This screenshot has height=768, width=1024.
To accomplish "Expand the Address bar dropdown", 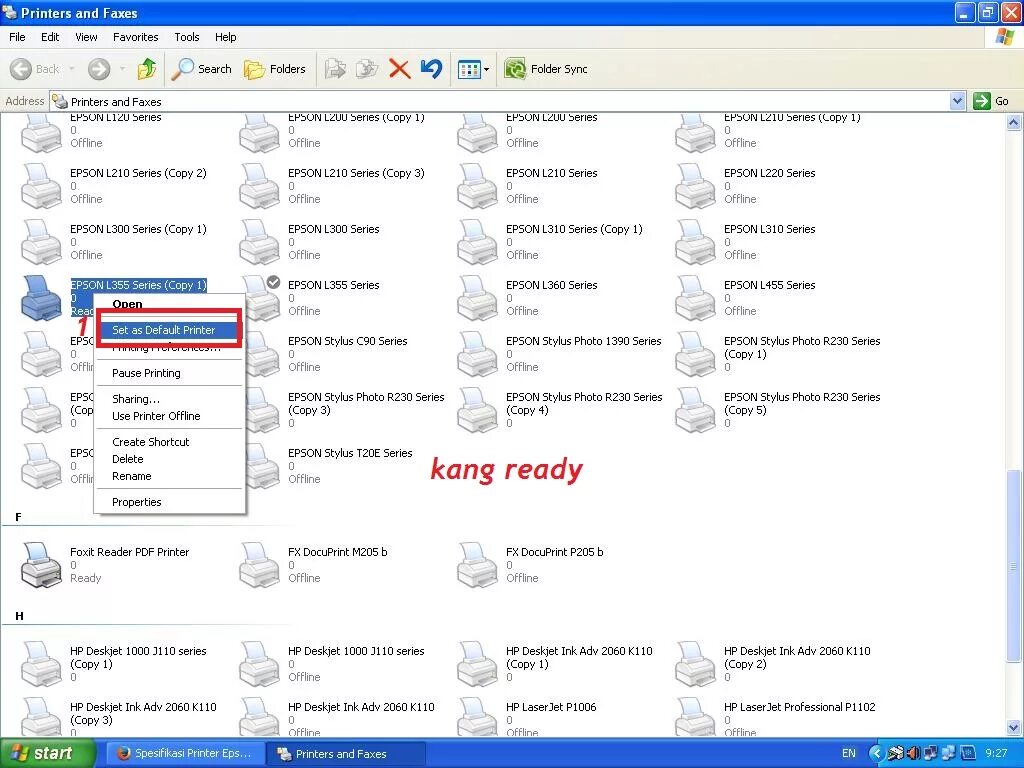I will coord(957,101).
